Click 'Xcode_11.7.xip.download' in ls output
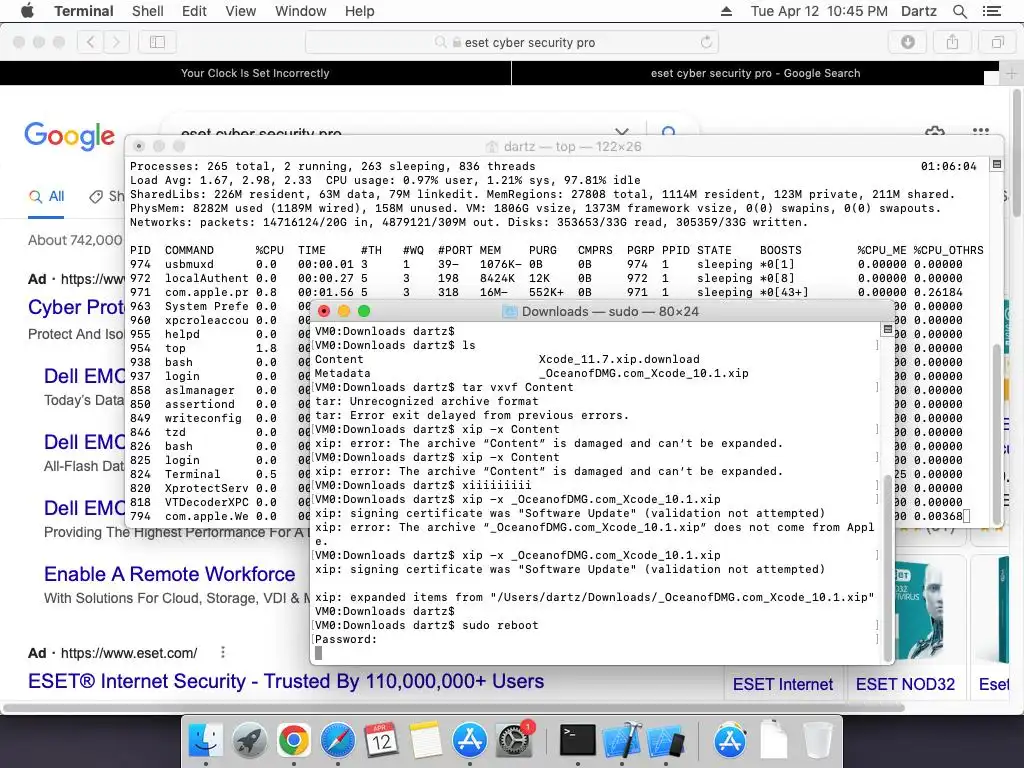 click(618, 359)
